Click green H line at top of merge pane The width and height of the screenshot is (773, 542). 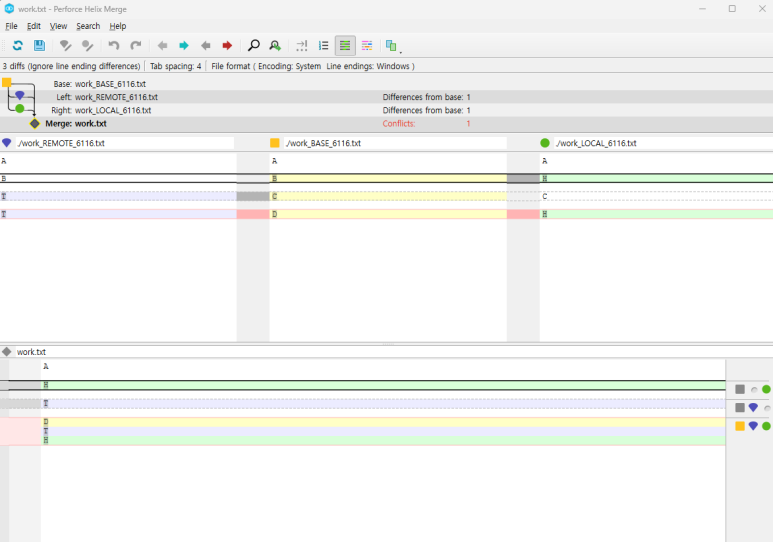pyautogui.click(x=383, y=385)
